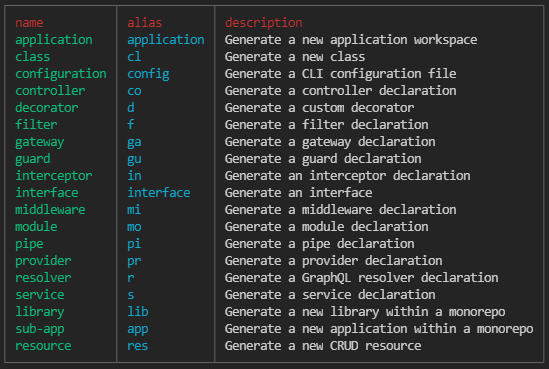
Task: Click 'Generate a GraphQL resolver declaration' description
Action: pos(361,278)
